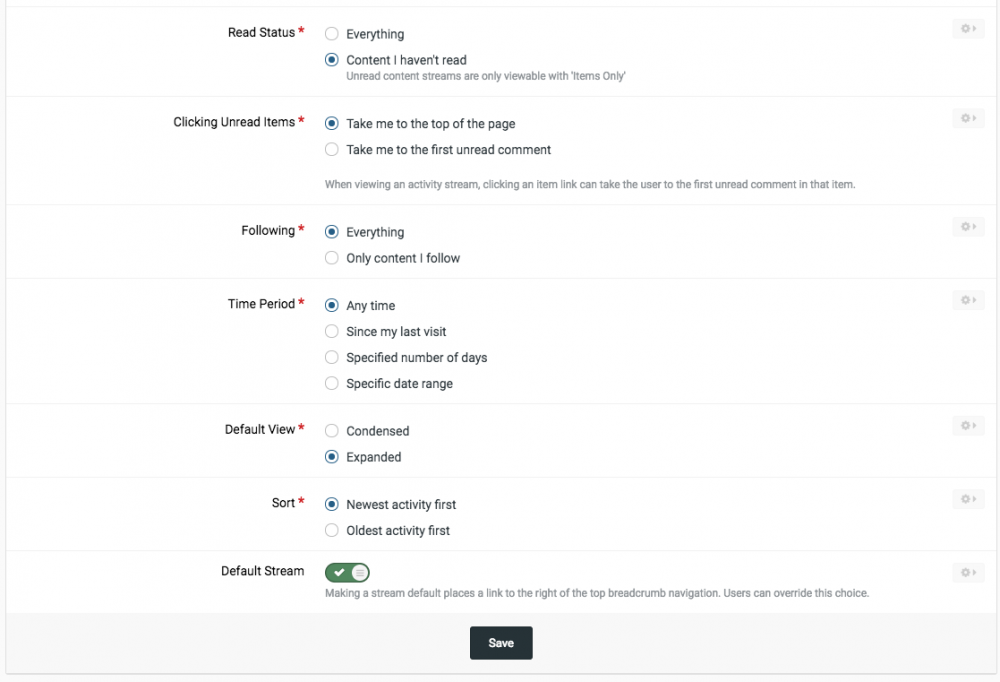The width and height of the screenshot is (1000, 682).
Task: Set Default View to Condensed
Action: tap(332, 431)
